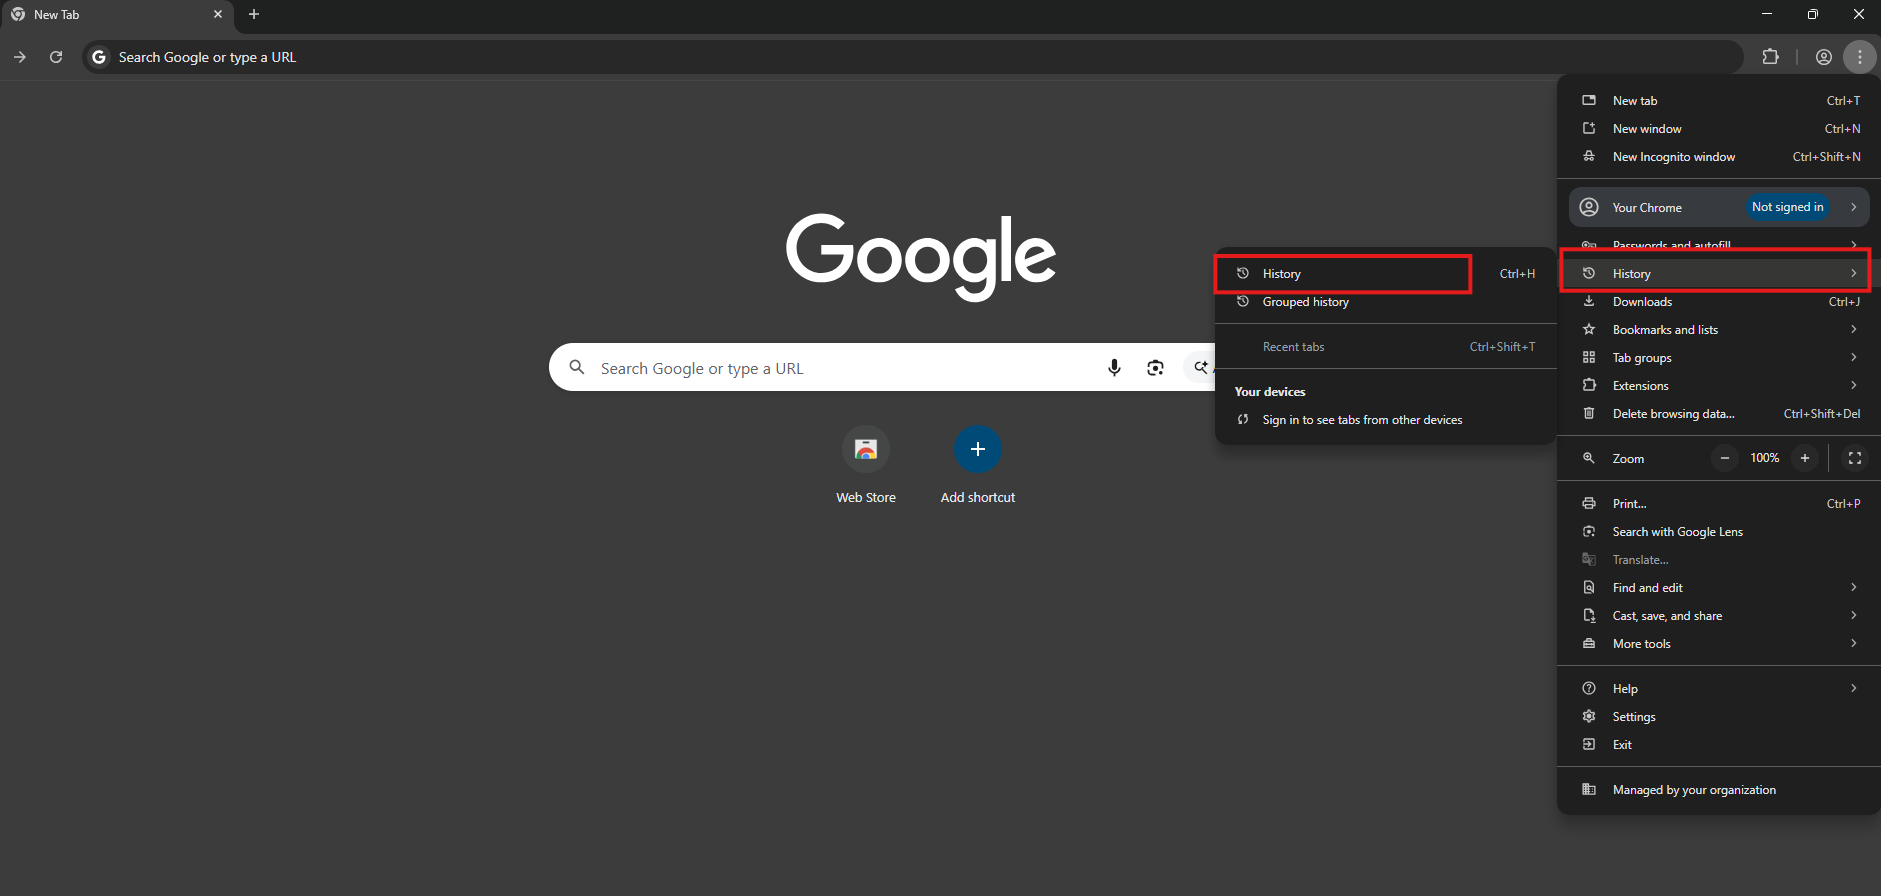Choose Search with Google Lens
The width and height of the screenshot is (1881, 896).
tap(1719, 531)
